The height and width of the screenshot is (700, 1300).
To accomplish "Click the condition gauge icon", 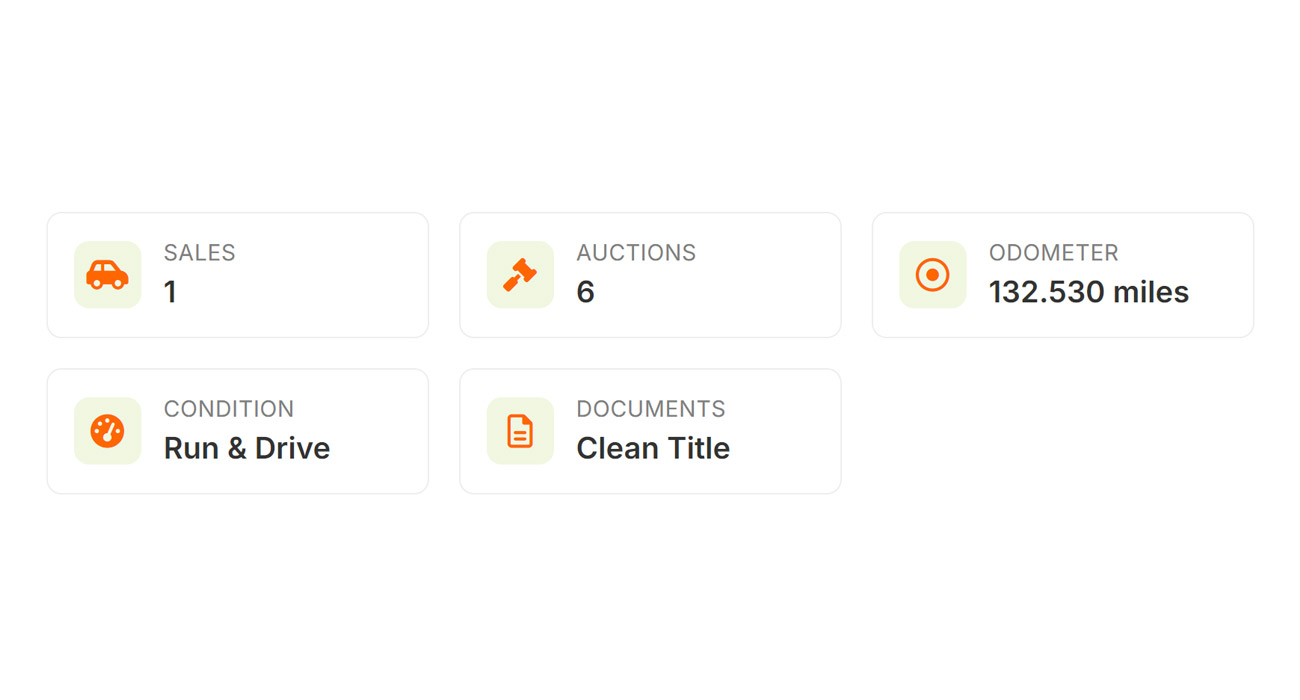I will tap(107, 431).
